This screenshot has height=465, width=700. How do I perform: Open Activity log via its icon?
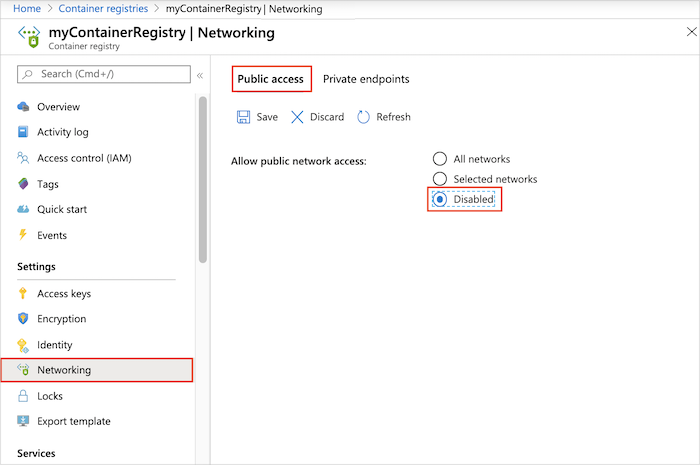24,132
